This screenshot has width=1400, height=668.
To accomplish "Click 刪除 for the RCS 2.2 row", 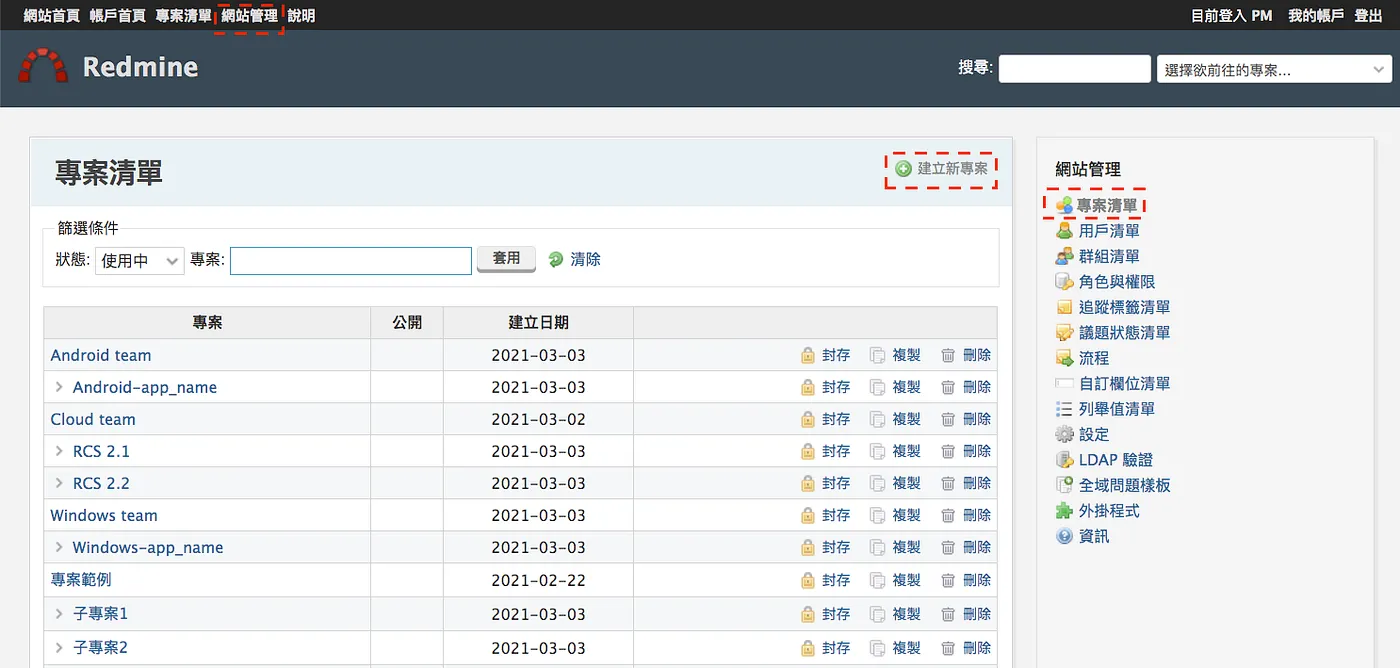I will click(977, 483).
